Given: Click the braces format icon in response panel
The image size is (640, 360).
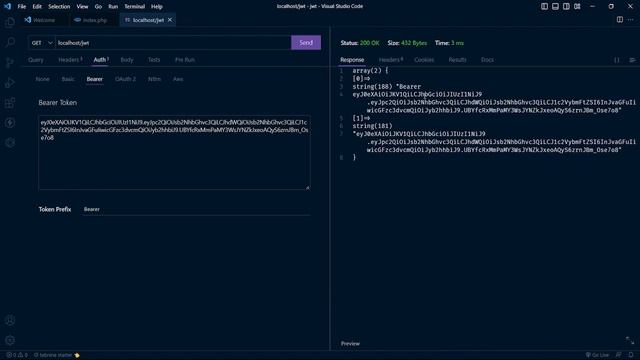Looking at the screenshot, I should click(617, 60).
